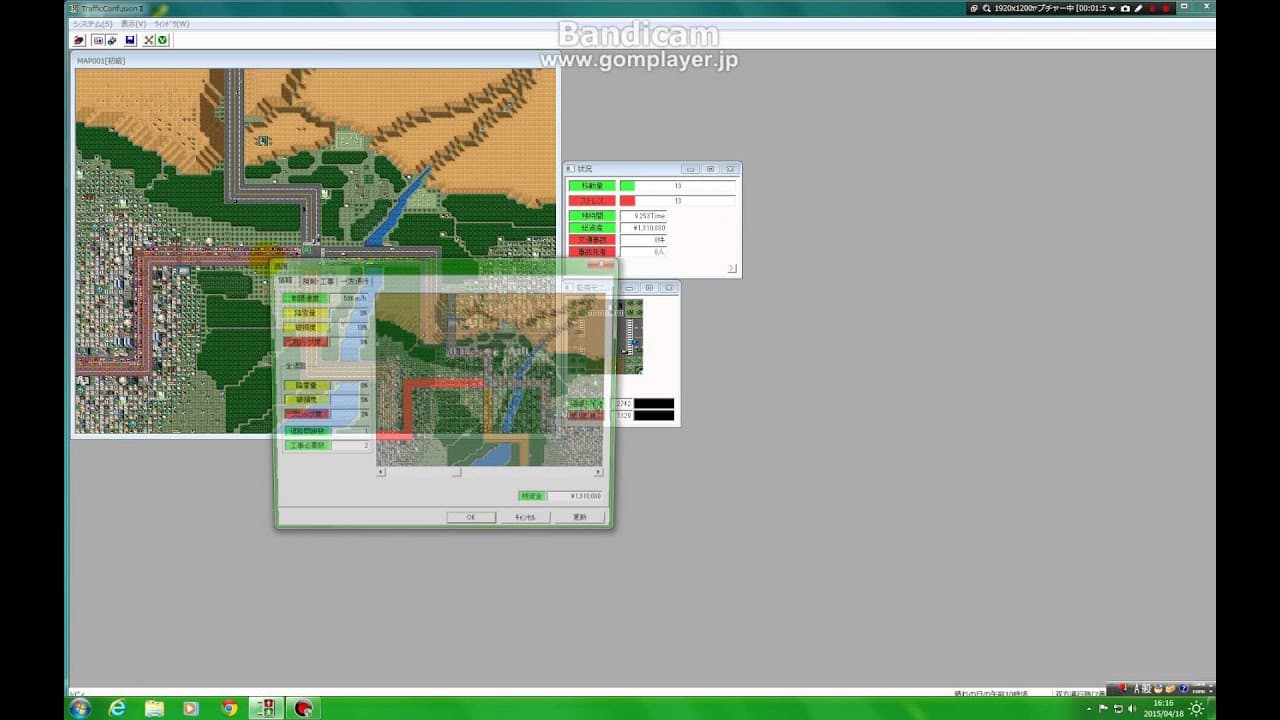
Task: Open Google Chrome from the taskbar
Action: (x=229, y=708)
